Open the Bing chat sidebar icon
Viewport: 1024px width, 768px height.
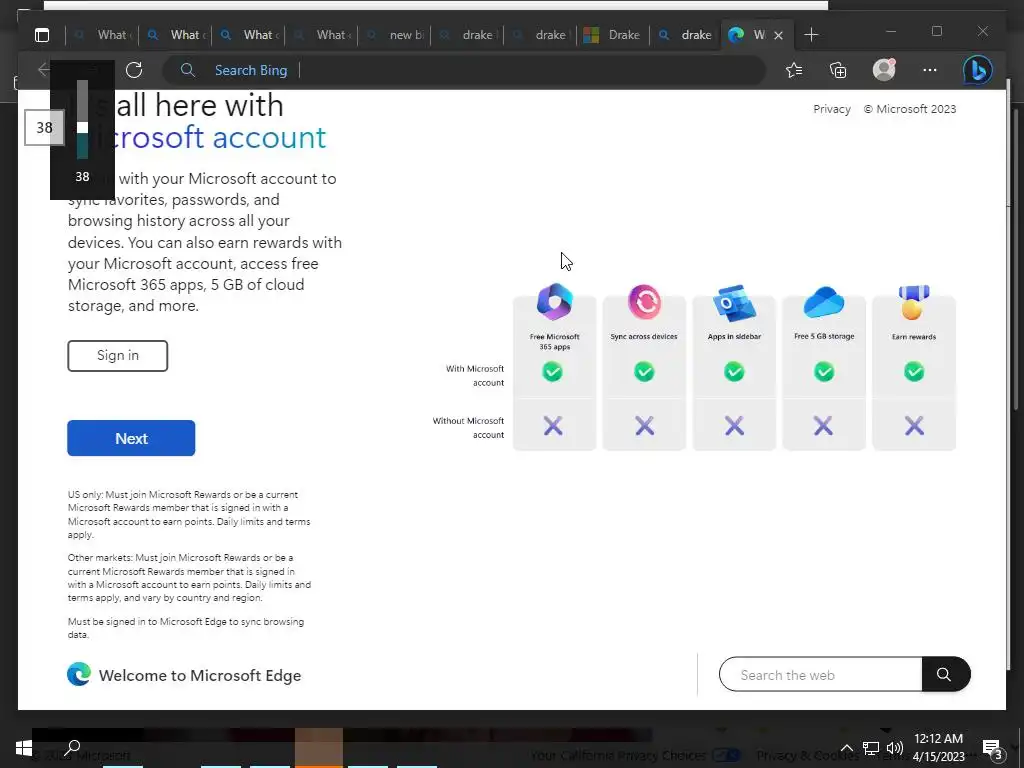(x=977, y=70)
